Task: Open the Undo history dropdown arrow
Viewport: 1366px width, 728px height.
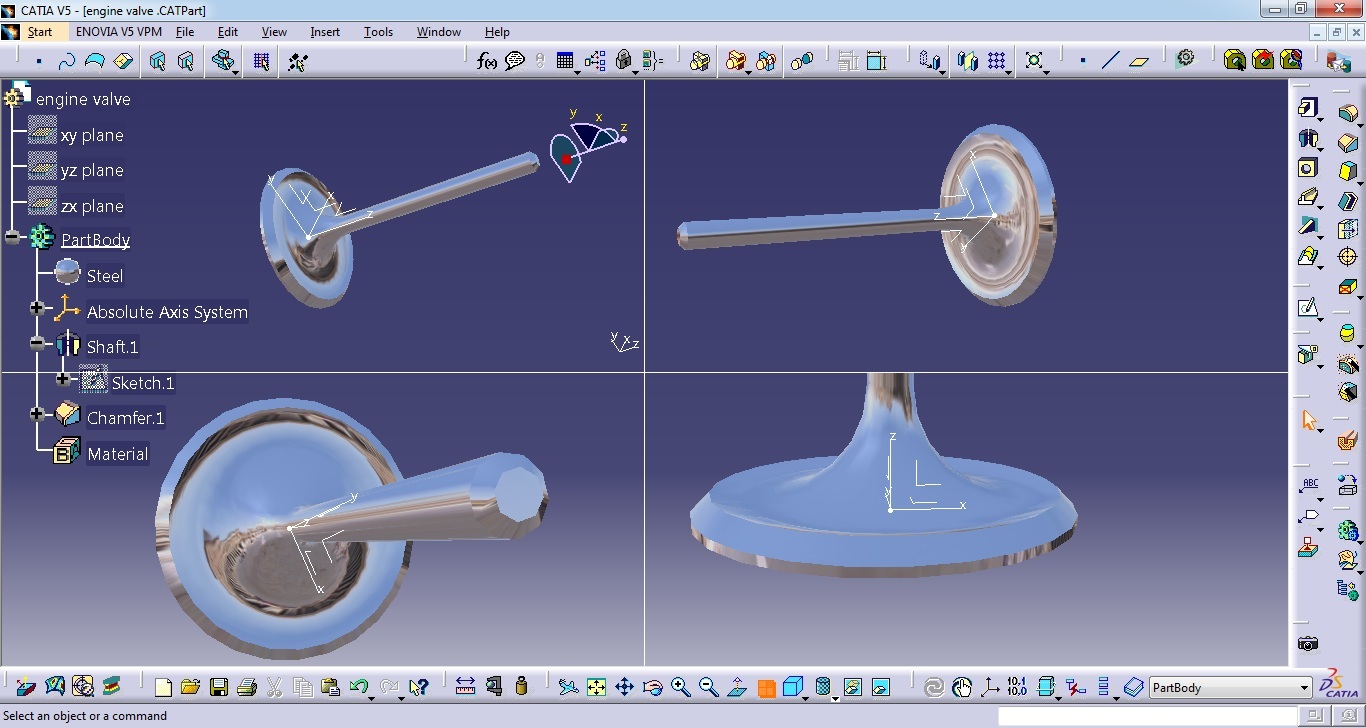Action: (x=371, y=697)
